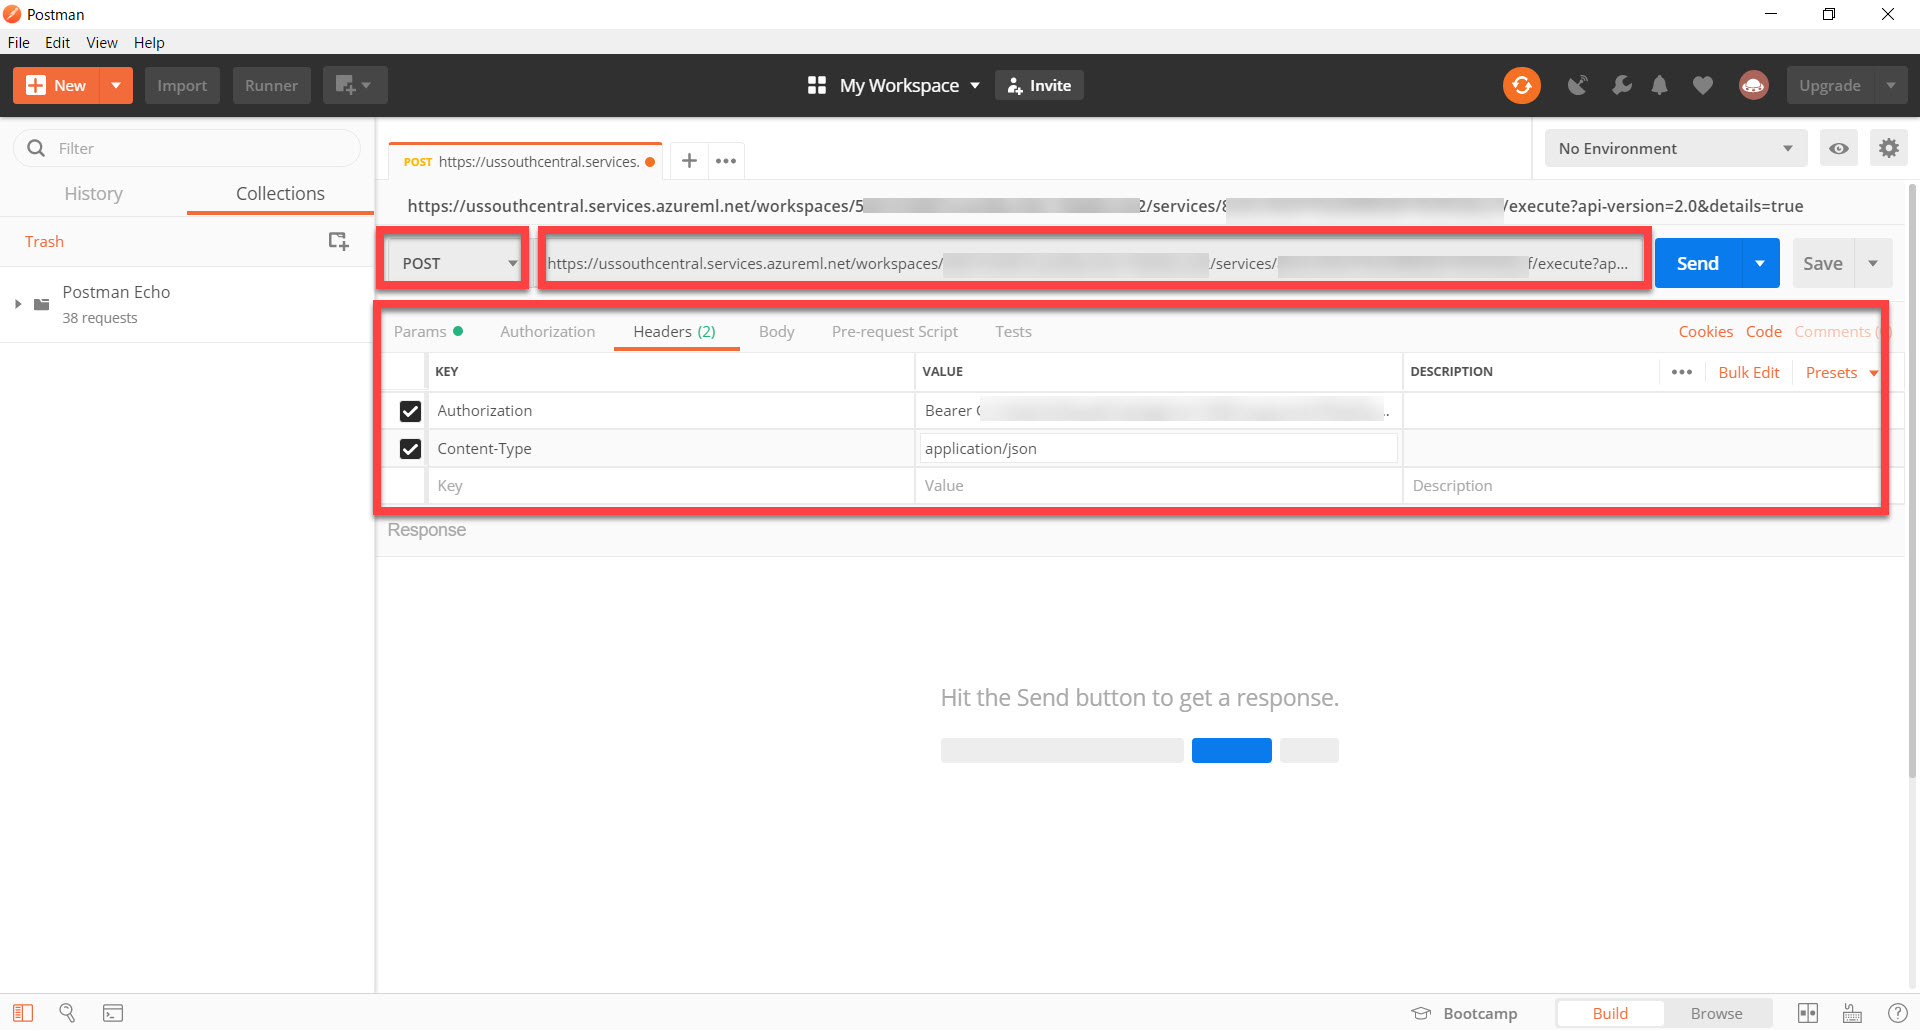The width and height of the screenshot is (1920, 1030).
Task: Open the POST method dropdown
Action: [457, 263]
